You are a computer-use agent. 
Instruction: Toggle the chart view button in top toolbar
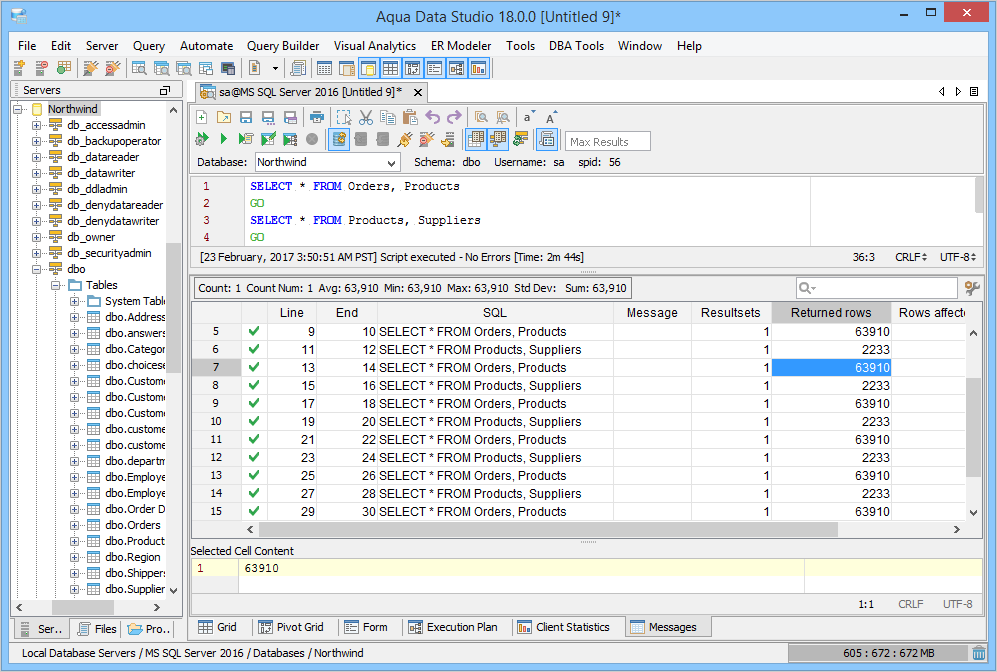tap(478, 68)
